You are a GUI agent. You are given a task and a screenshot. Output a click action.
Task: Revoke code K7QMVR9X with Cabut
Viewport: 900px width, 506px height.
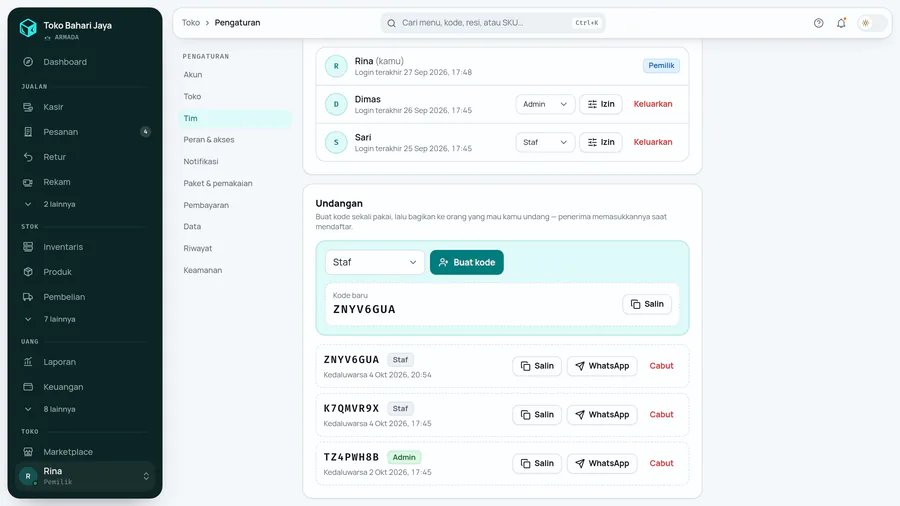[x=661, y=415]
